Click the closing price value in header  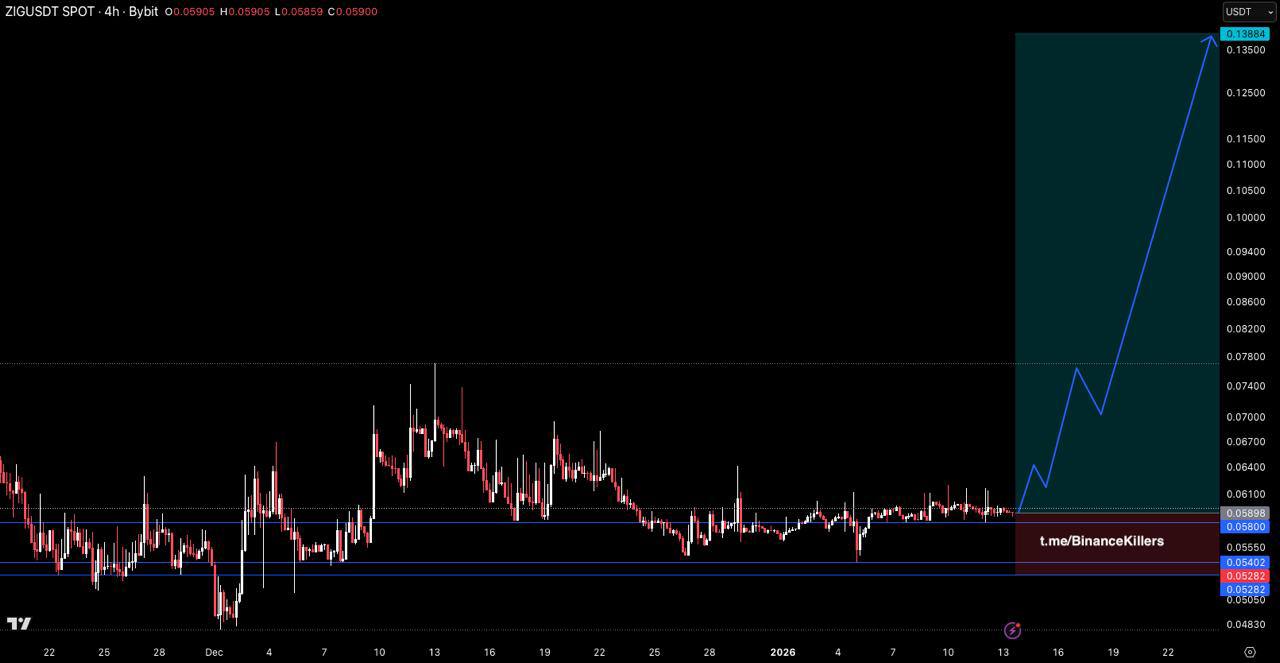(x=359, y=12)
